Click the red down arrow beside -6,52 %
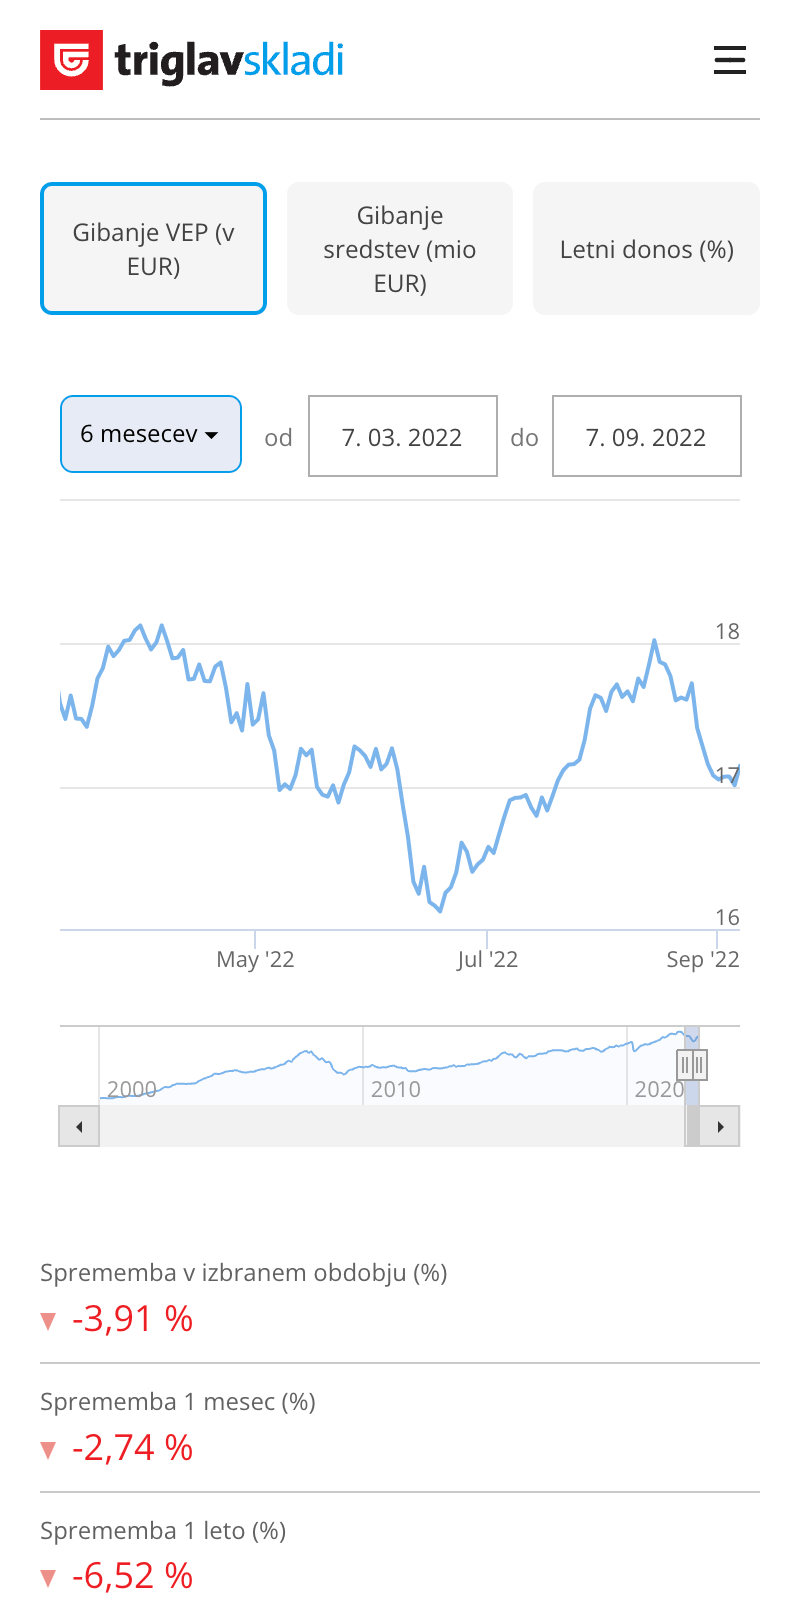This screenshot has width=798, height=1600. 48,1578
